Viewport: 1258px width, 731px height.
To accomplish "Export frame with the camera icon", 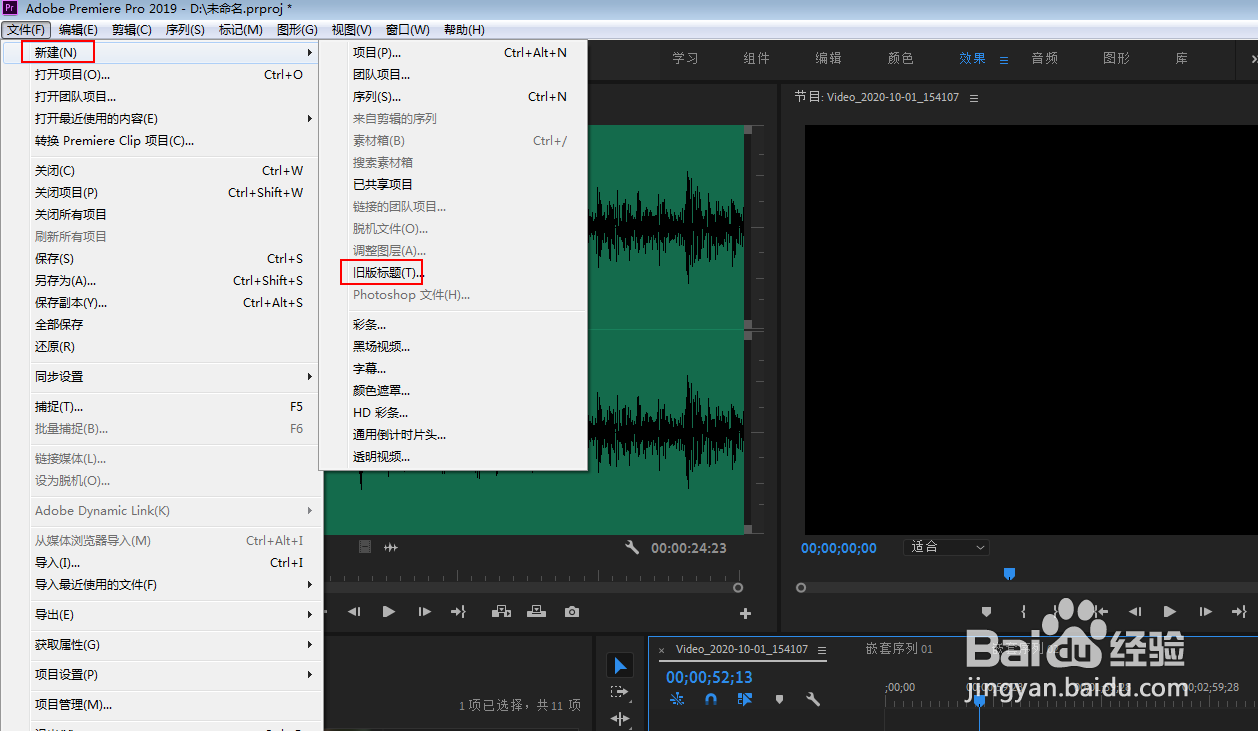I will click(x=572, y=612).
